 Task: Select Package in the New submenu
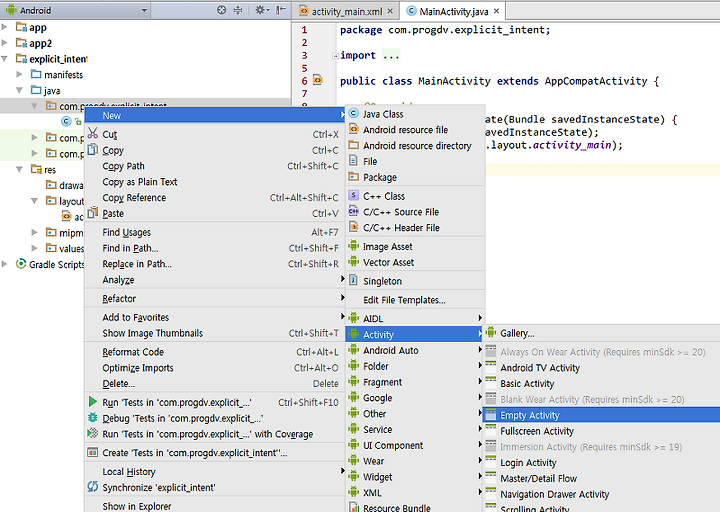click(x=416, y=177)
